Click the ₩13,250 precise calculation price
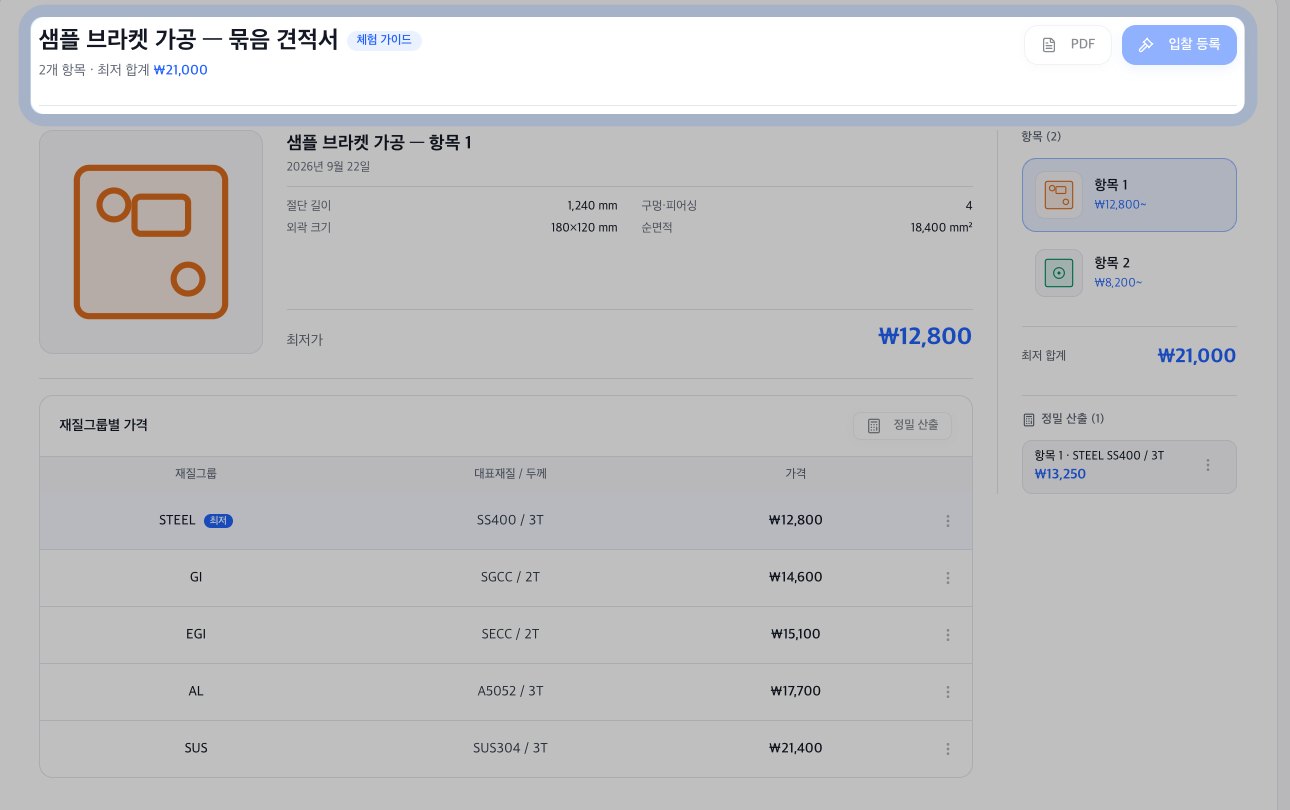Viewport: 1290px width, 810px height. point(1060,474)
